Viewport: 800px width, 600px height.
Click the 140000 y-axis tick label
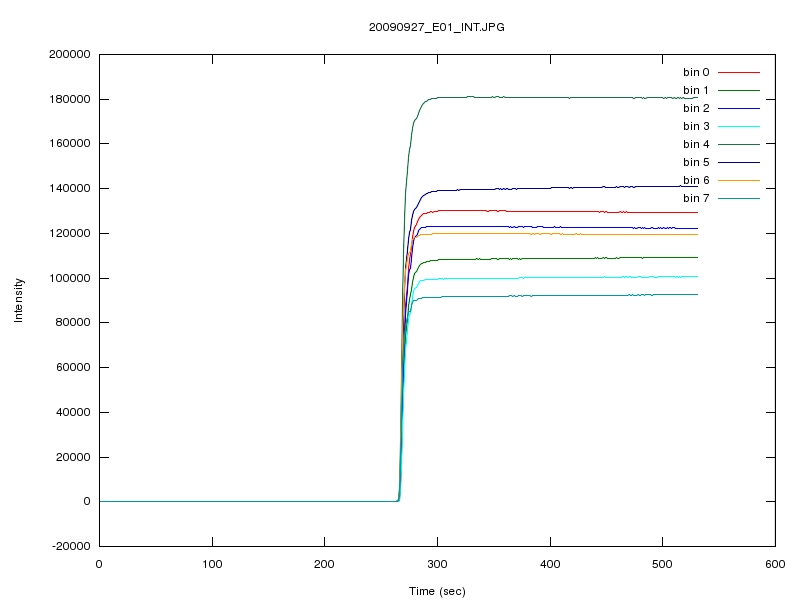tap(69, 188)
